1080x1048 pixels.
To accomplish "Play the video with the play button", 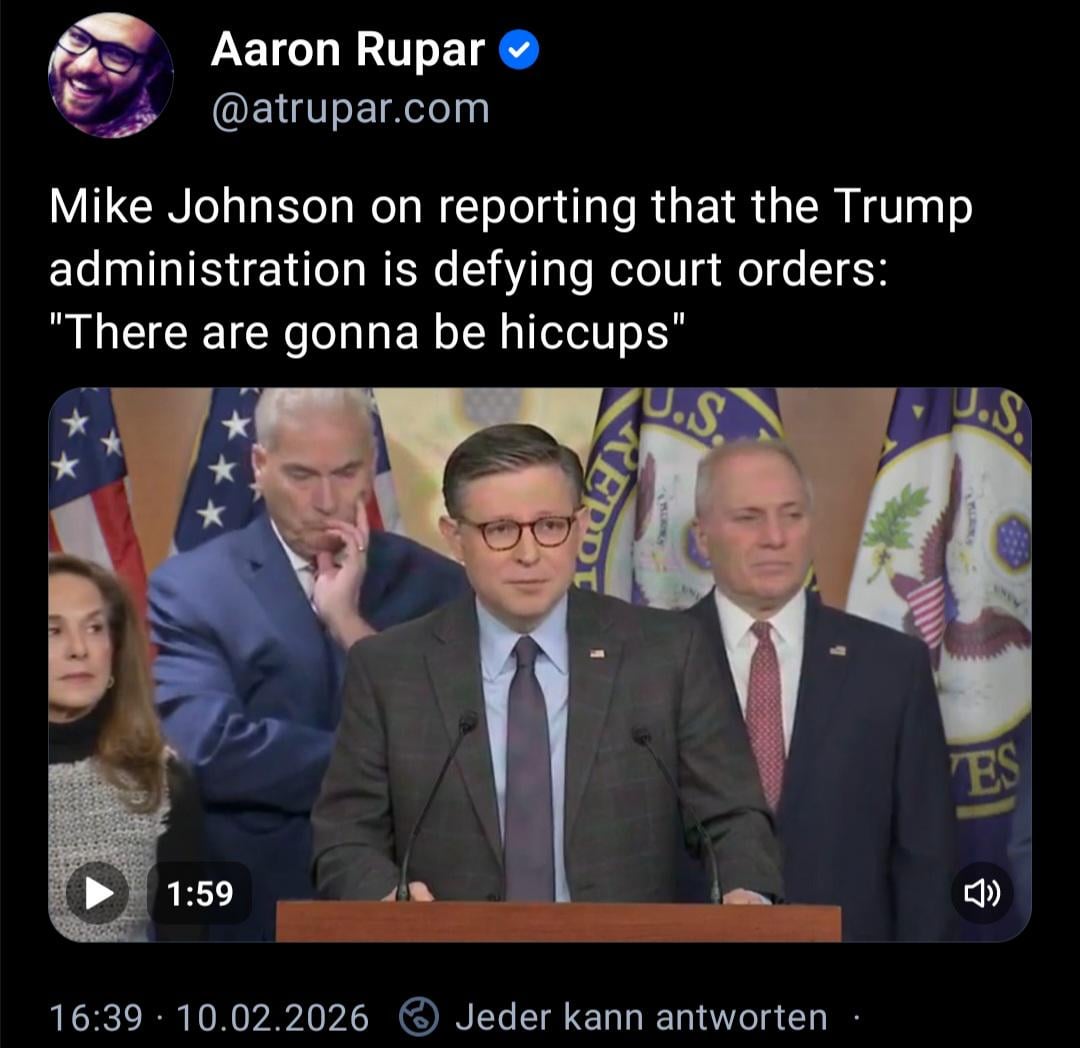I will pyautogui.click(x=98, y=893).
